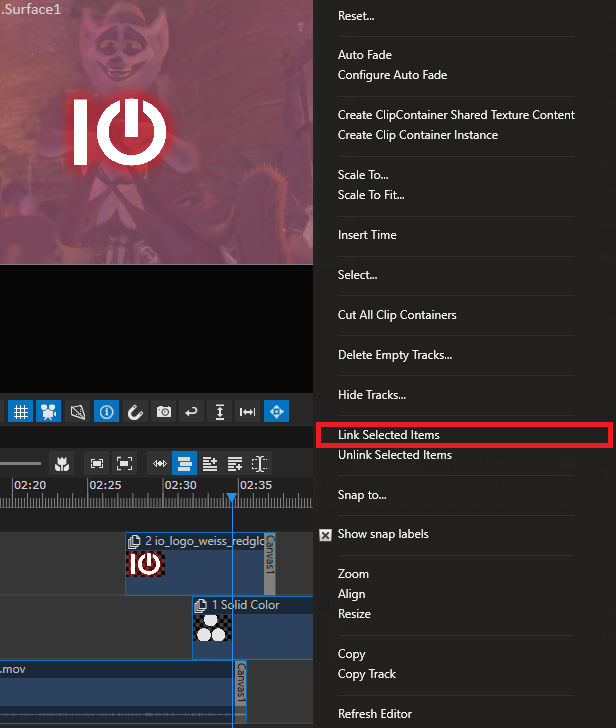The image size is (616, 728).
Task: Click Insert Time in context menu
Action: click(367, 234)
